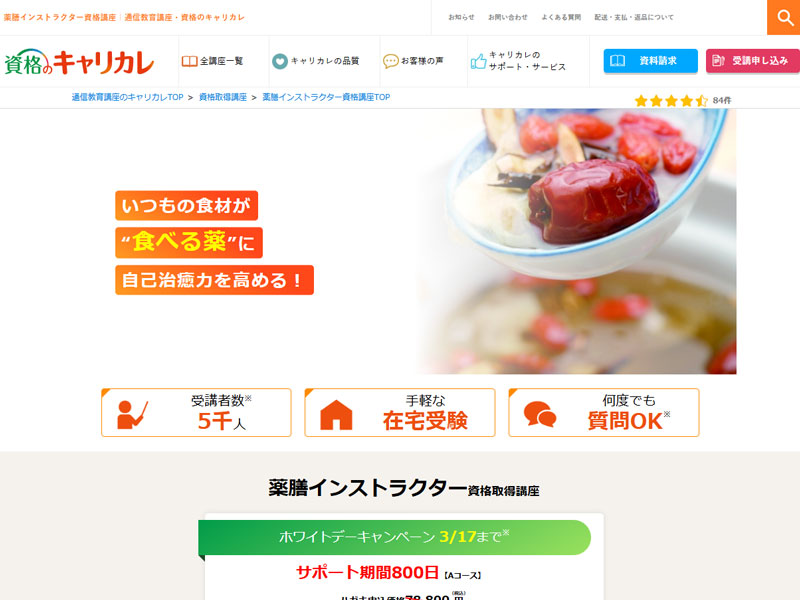Click the pink 受講申し込み button
The image size is (800, 600).
pos(753,61)
